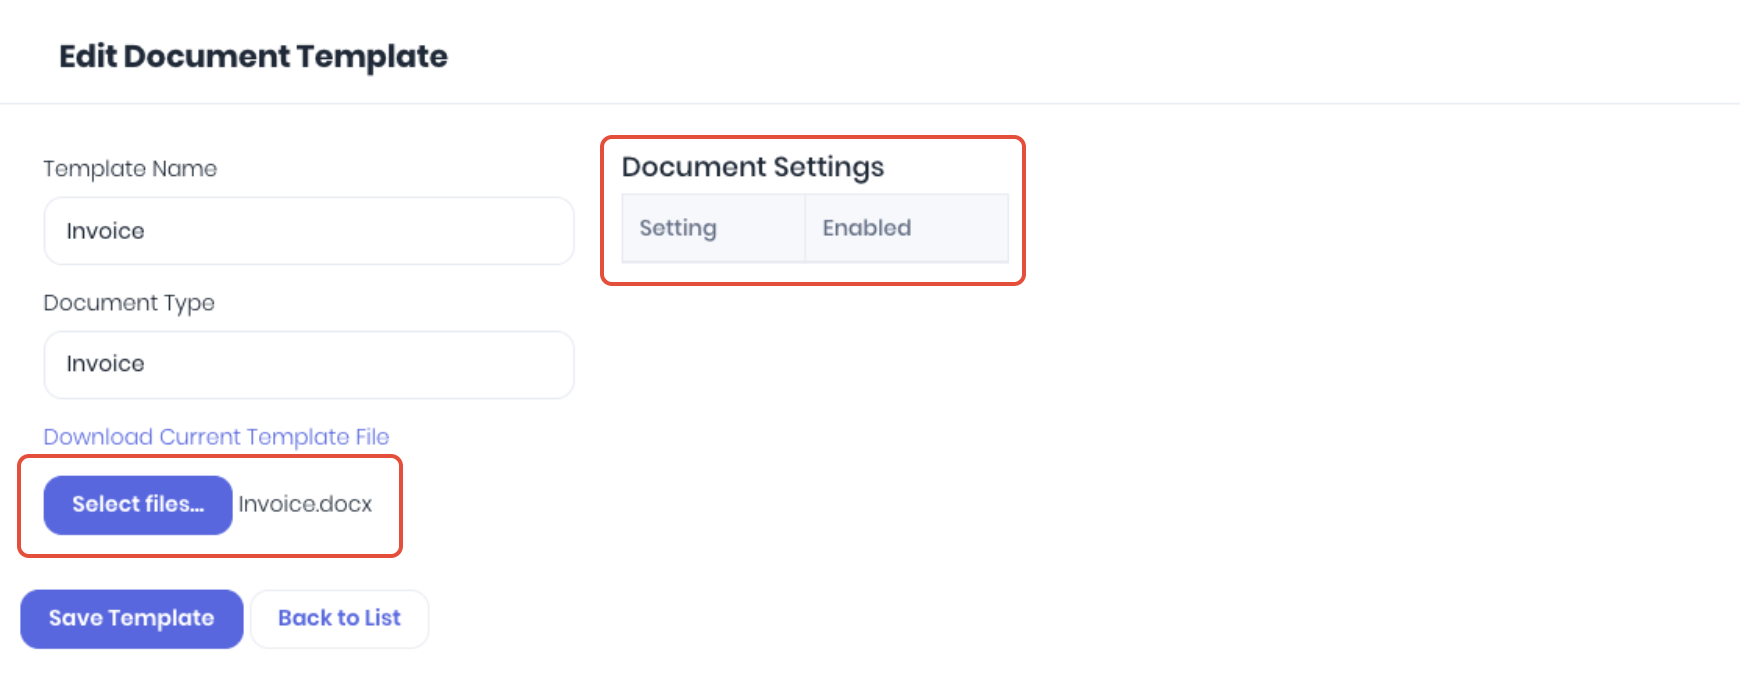Click the Template Name input field
The image size is (1740, 691).
pyautogui.click(x=309, y=231)
